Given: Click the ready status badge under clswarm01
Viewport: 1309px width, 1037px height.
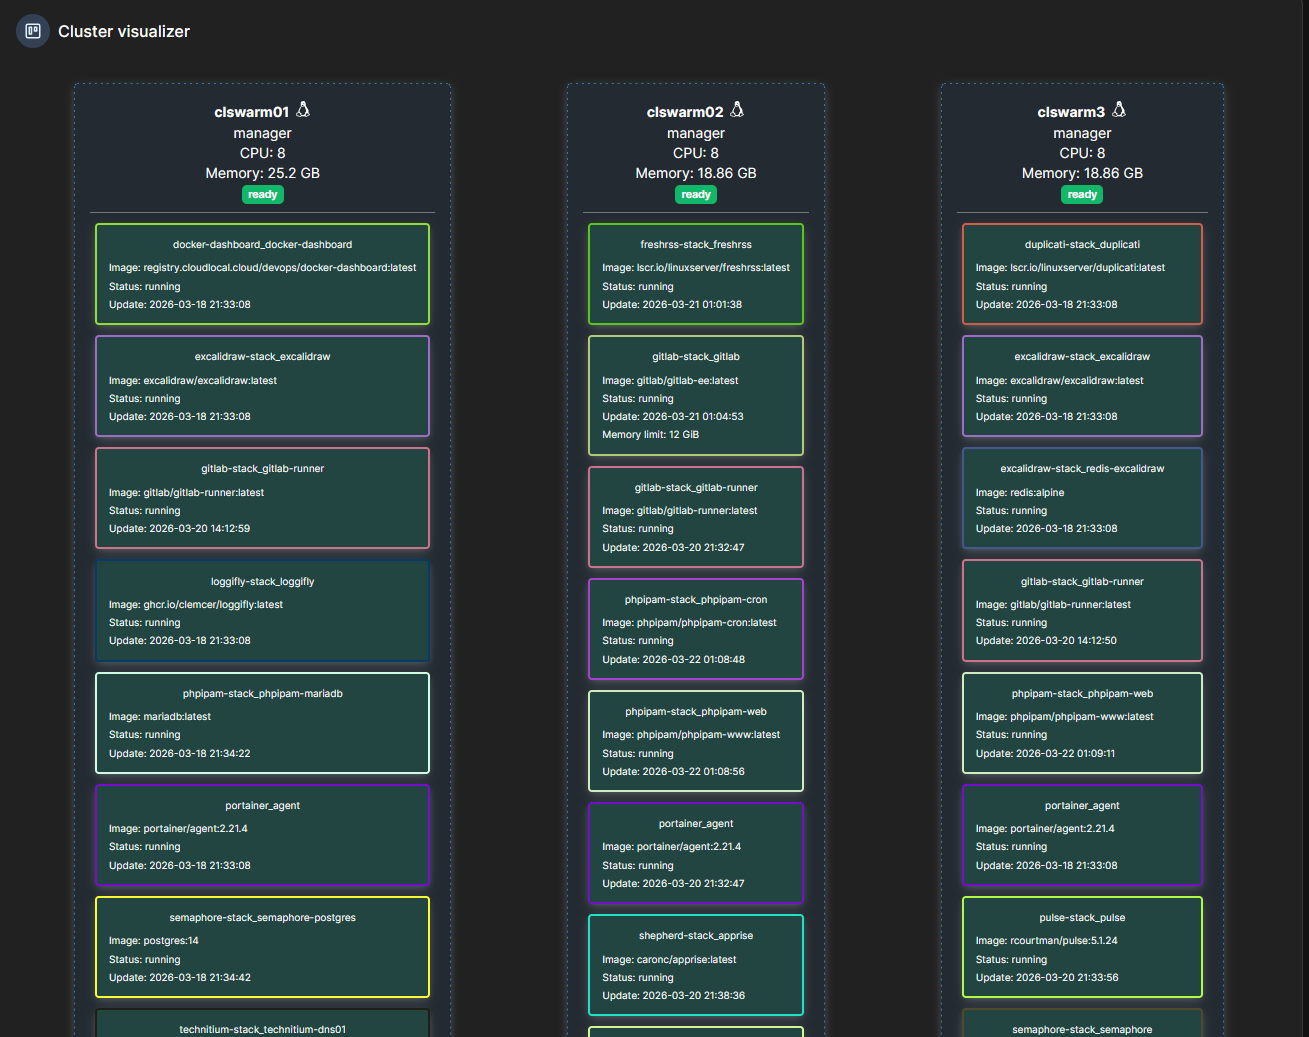Looking at the screenshot, I should coord(262,195).
